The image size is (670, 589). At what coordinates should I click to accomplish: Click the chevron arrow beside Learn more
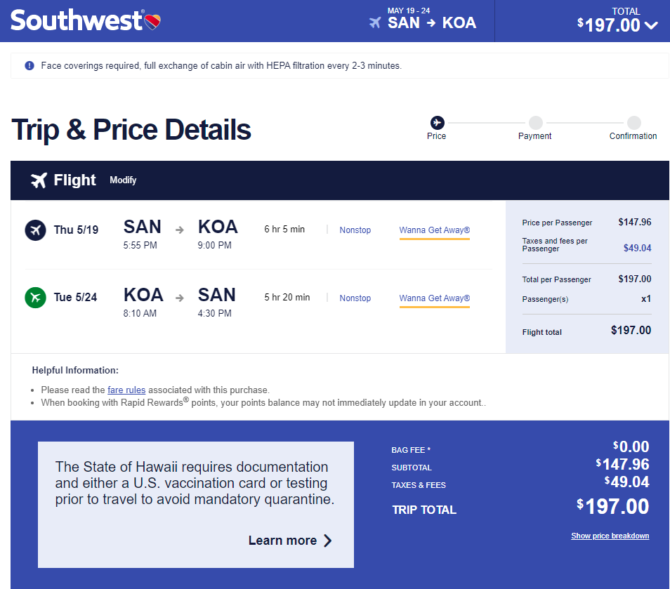point(328,541)
